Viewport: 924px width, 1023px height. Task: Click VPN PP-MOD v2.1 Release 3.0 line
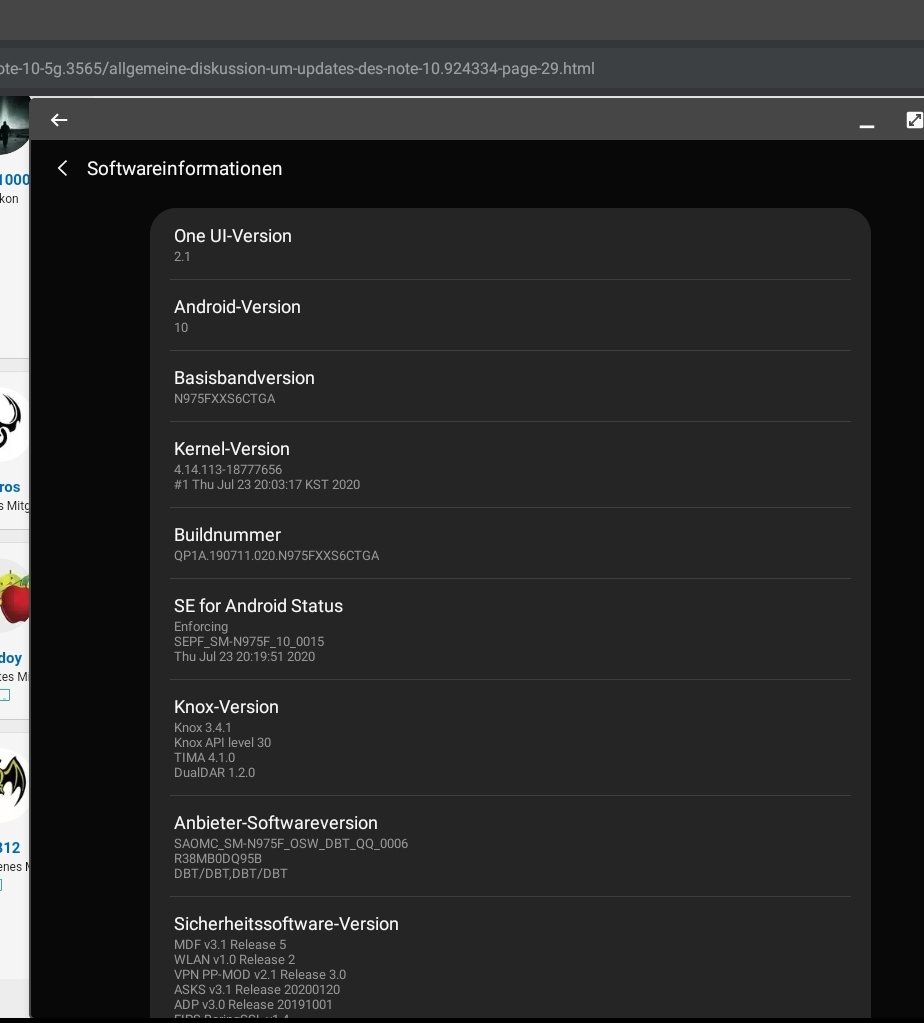pyautogui.click(x=260, y=975)
